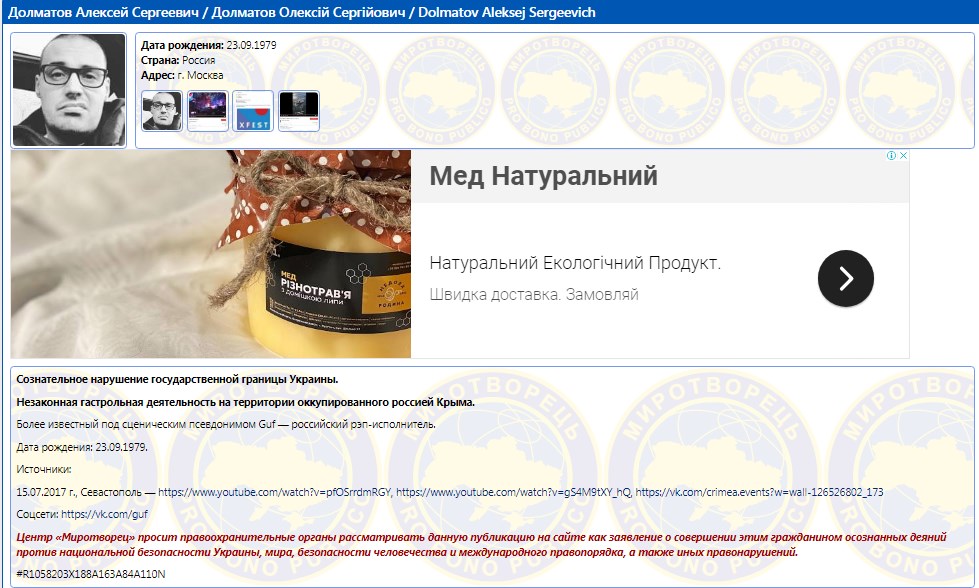
Task: Open the large profile photo
Action: (69, 90)
